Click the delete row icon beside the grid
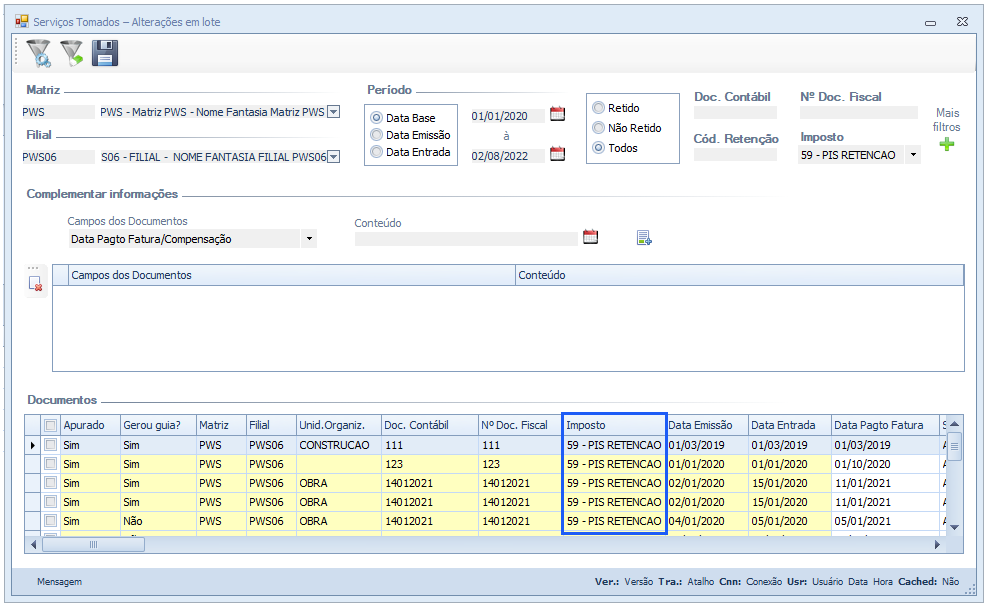986x604 pixels. click(36, 284)
